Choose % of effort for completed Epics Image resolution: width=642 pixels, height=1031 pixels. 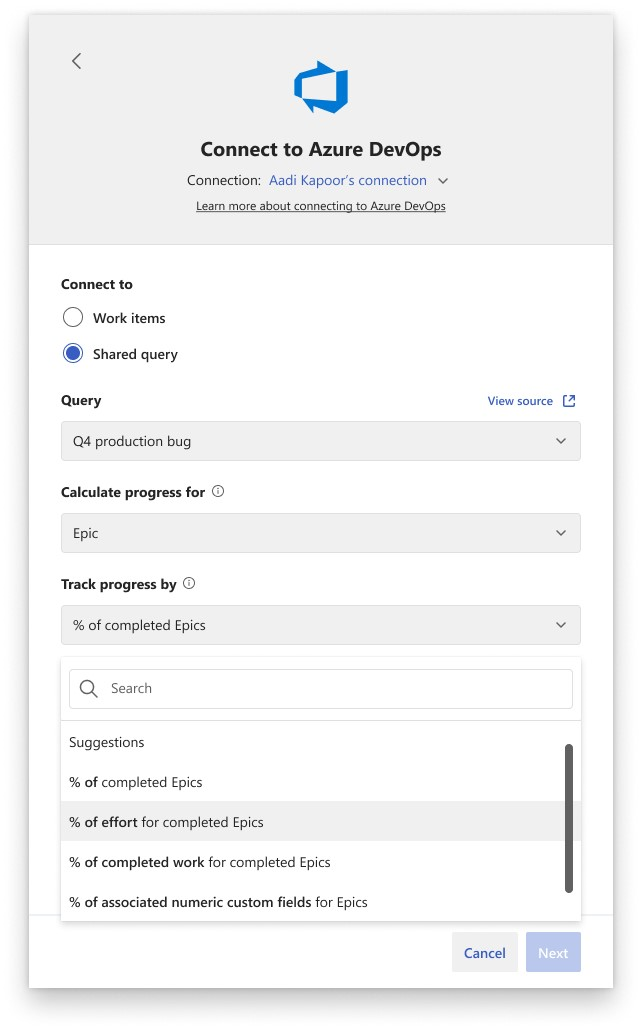313,823
